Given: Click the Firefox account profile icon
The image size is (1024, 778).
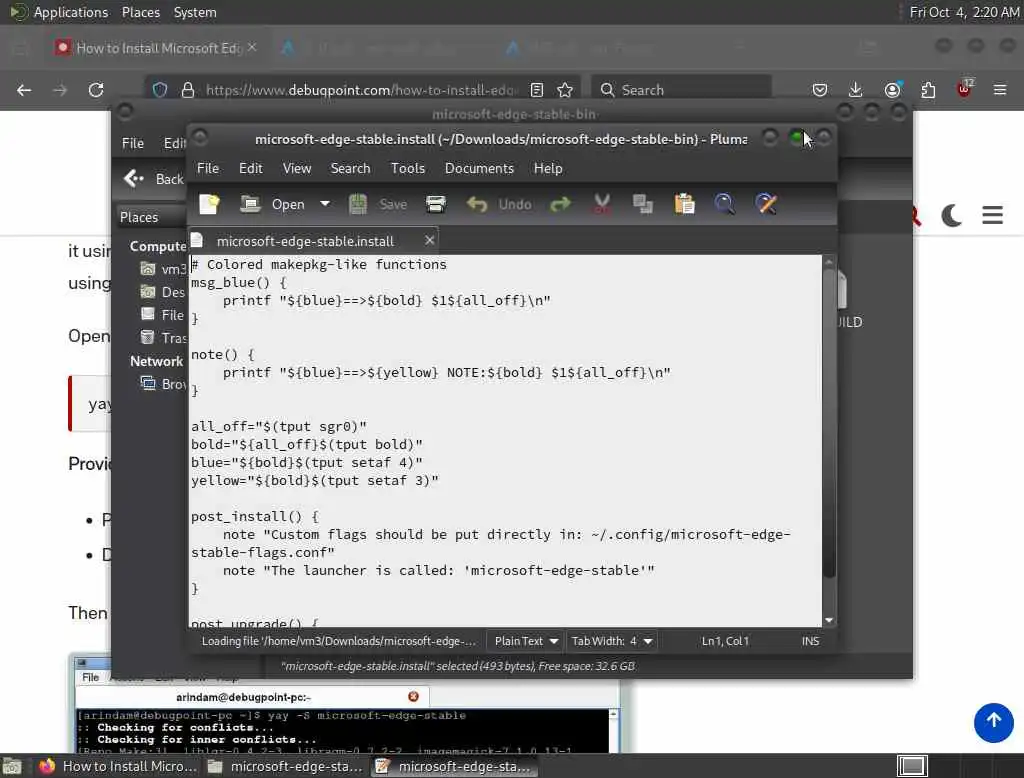Looking at the screenshot, I should 892,90.
